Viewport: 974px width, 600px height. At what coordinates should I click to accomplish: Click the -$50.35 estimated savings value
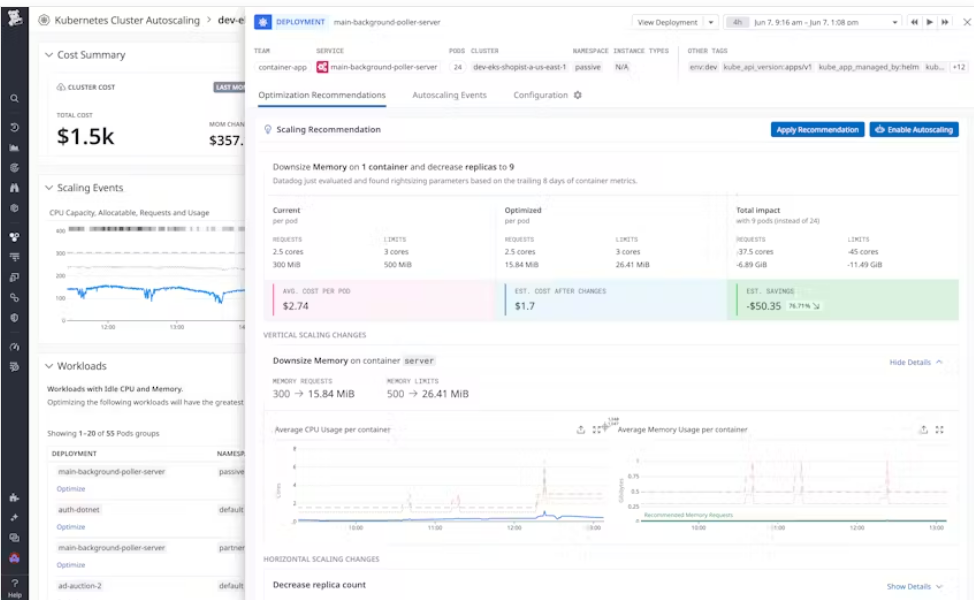(x=763, y=306)
